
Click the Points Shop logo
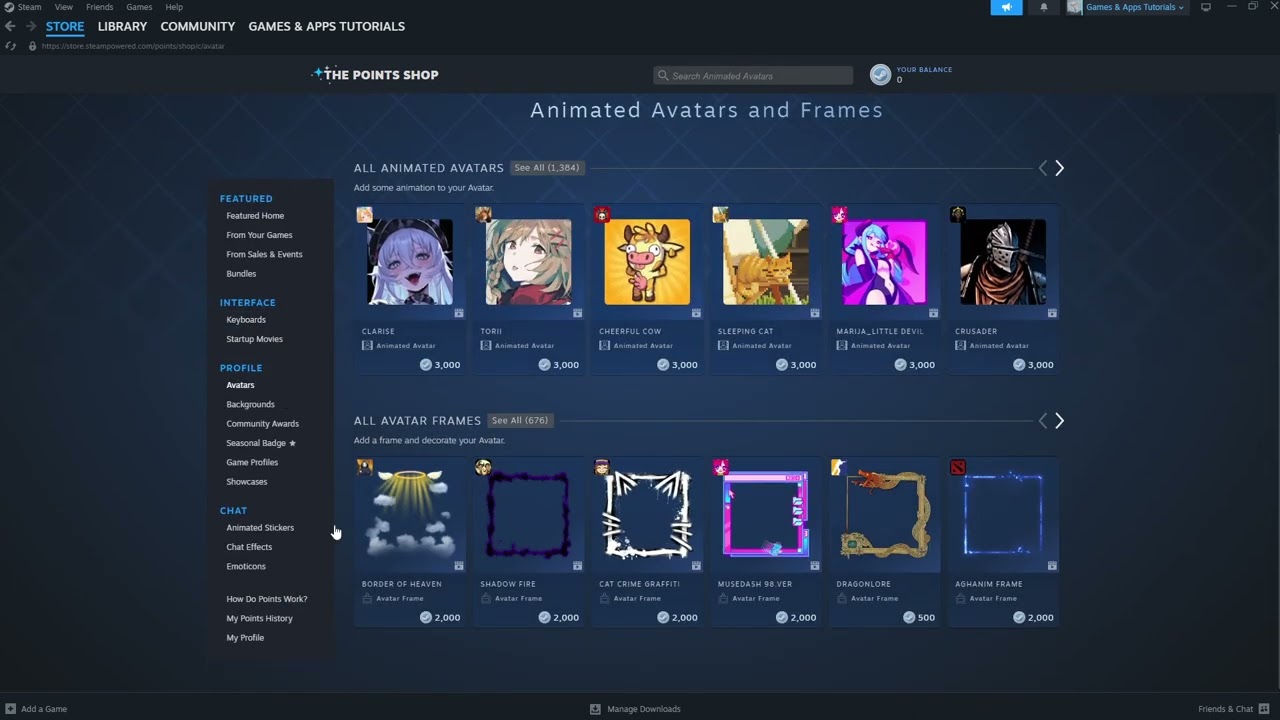tap(375, 75)
